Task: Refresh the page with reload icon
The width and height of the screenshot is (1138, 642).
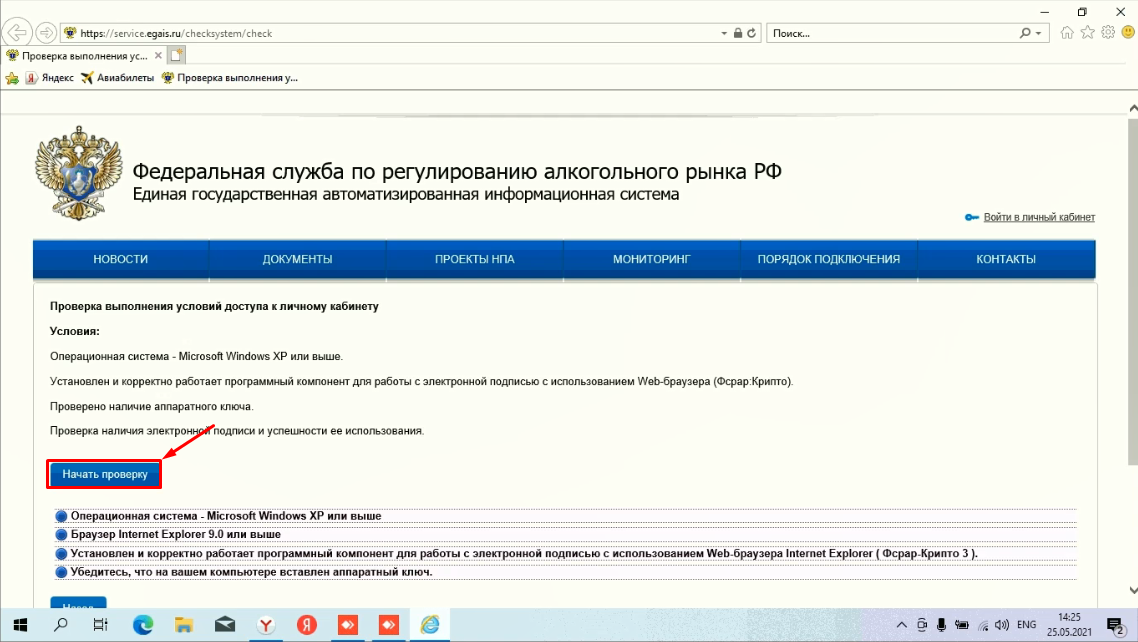Action: click(x=752, y=33)
